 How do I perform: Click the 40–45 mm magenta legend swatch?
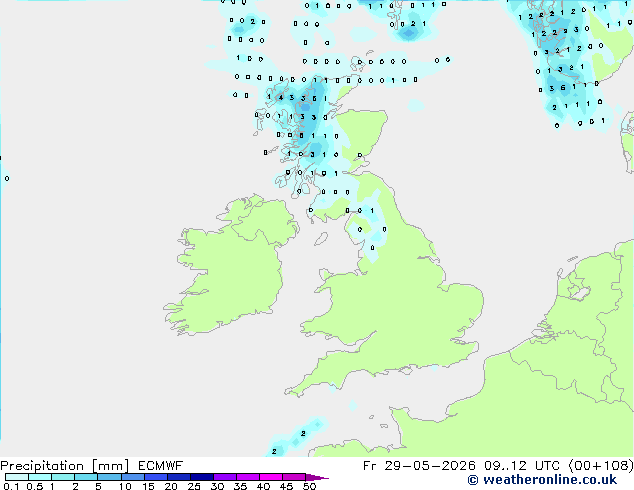pyautogui.click(x=271, y=477)
